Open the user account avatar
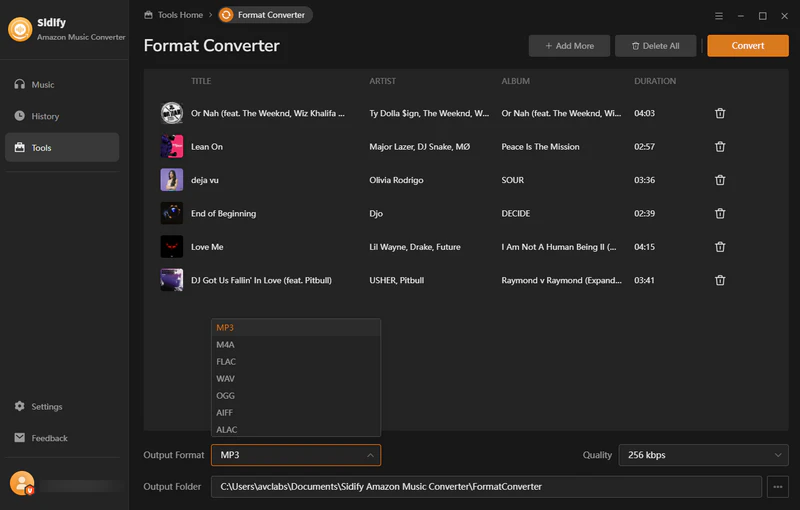This screenshot has width=800, height=510. pyautogui.click(x=22, y=483)
